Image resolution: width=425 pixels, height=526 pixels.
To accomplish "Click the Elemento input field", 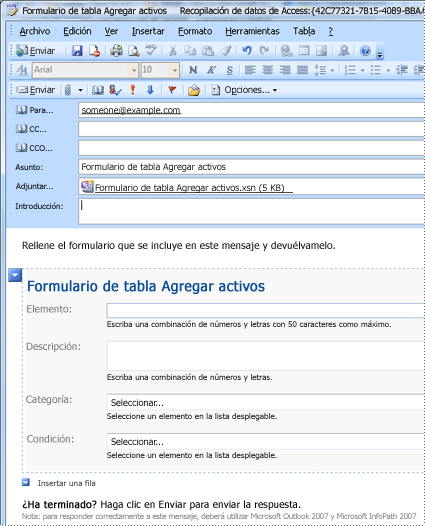I will [266, 310].
